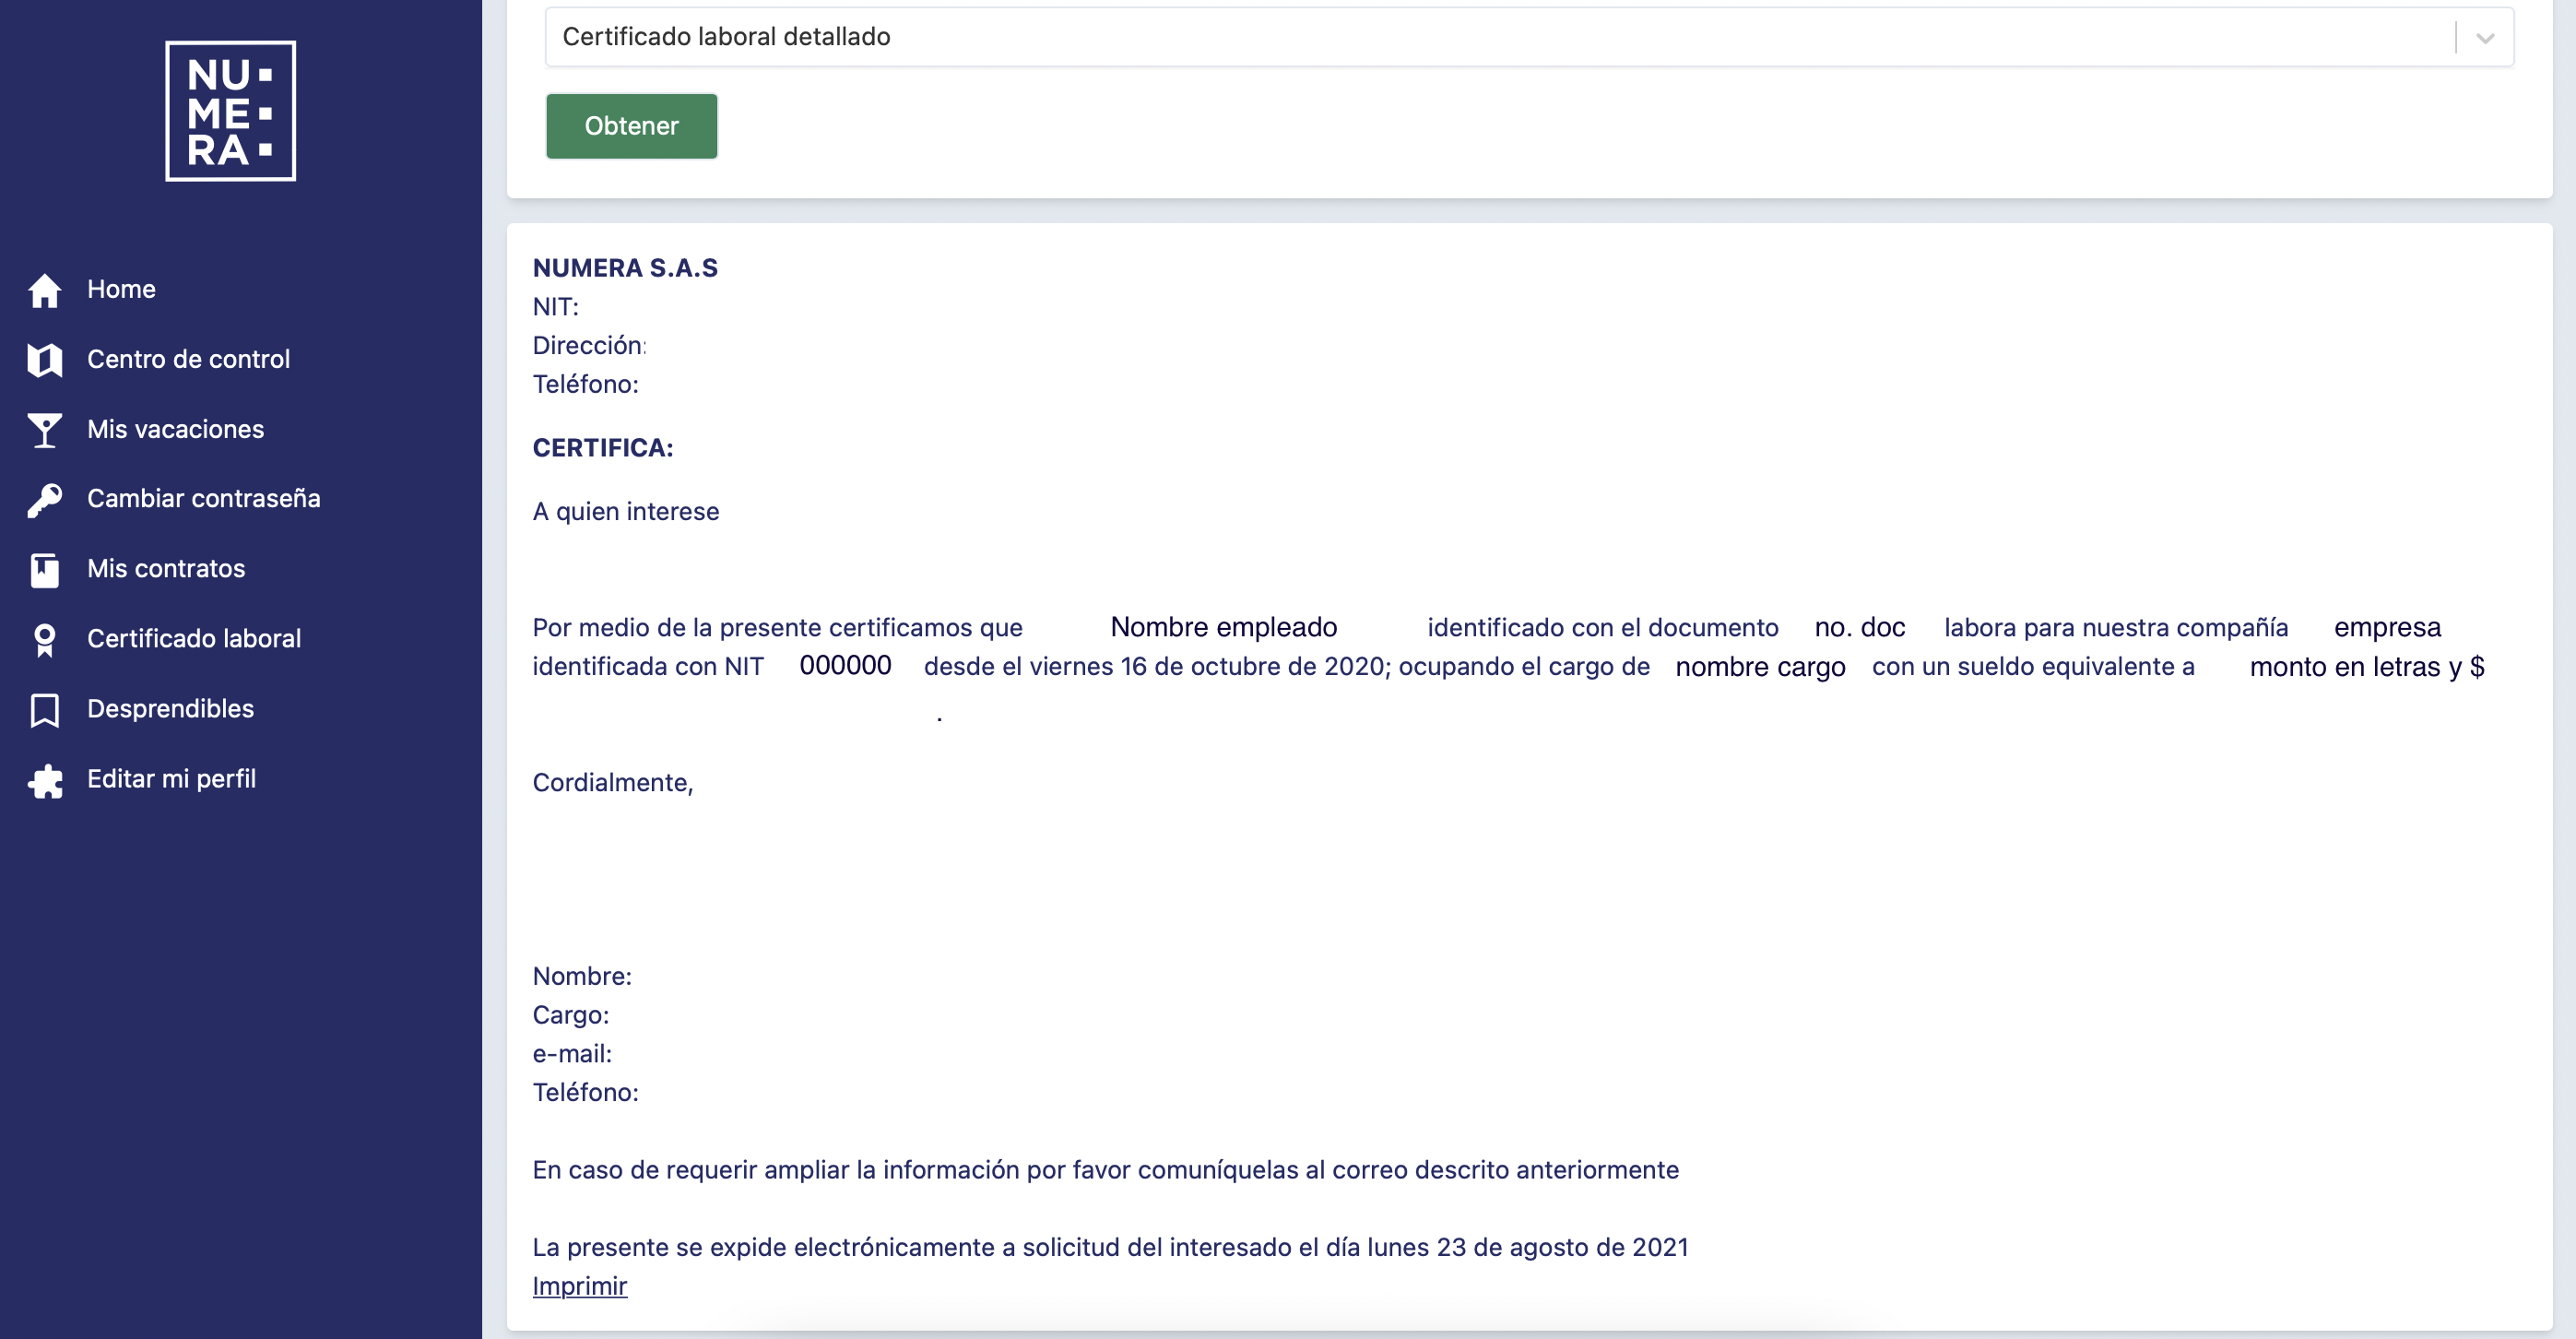
Task: Click the 'Cordialmente,' text
Action: [x=612, y=782]
